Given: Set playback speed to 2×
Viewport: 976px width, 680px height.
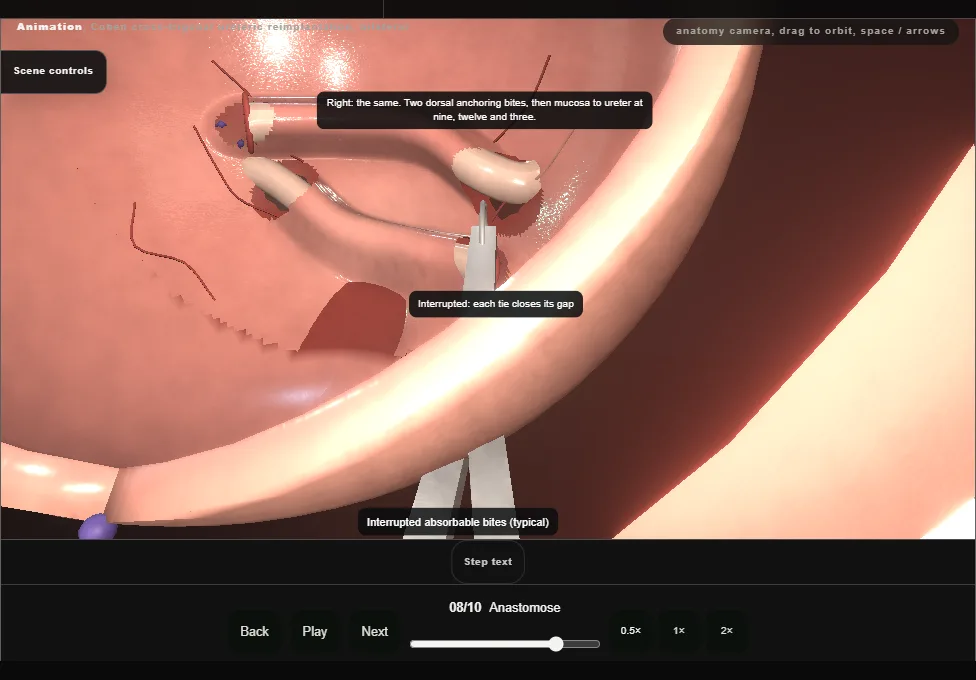Looking at the screenshot, I should coord(726,631).
